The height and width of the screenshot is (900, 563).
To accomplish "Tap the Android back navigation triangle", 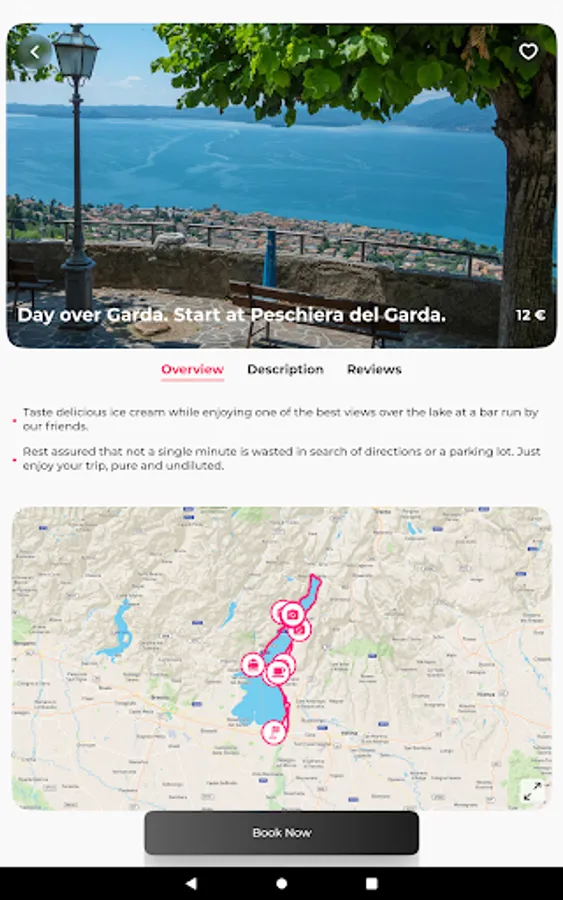I will [192, 883].
